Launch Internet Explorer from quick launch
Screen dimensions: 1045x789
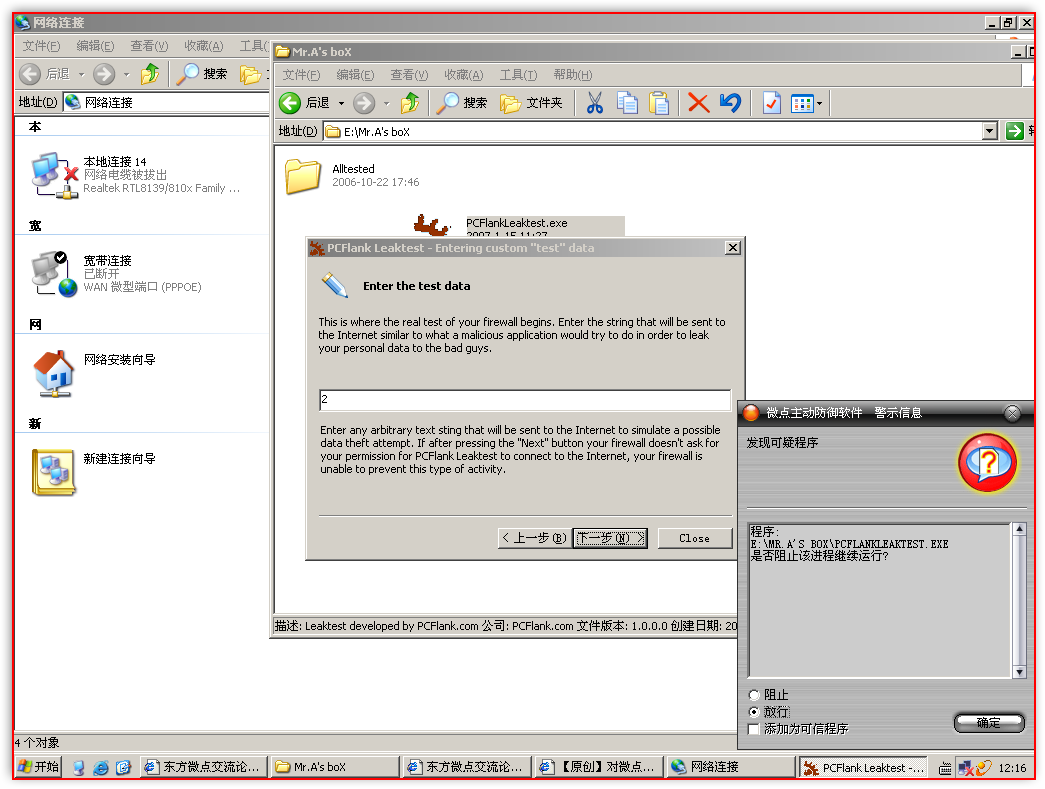pyautogui.click(x=101, y=768)
